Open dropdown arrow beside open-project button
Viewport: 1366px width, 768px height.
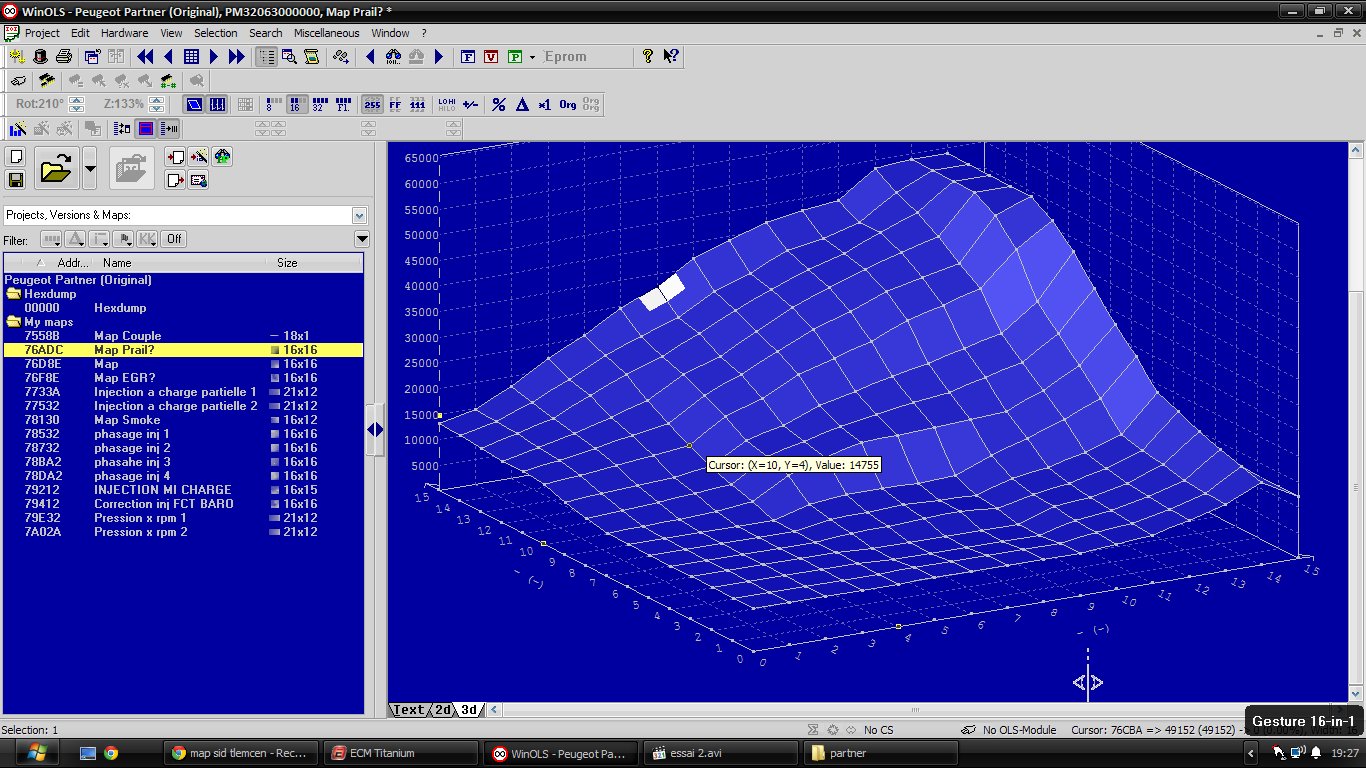[x=90, y=170]
